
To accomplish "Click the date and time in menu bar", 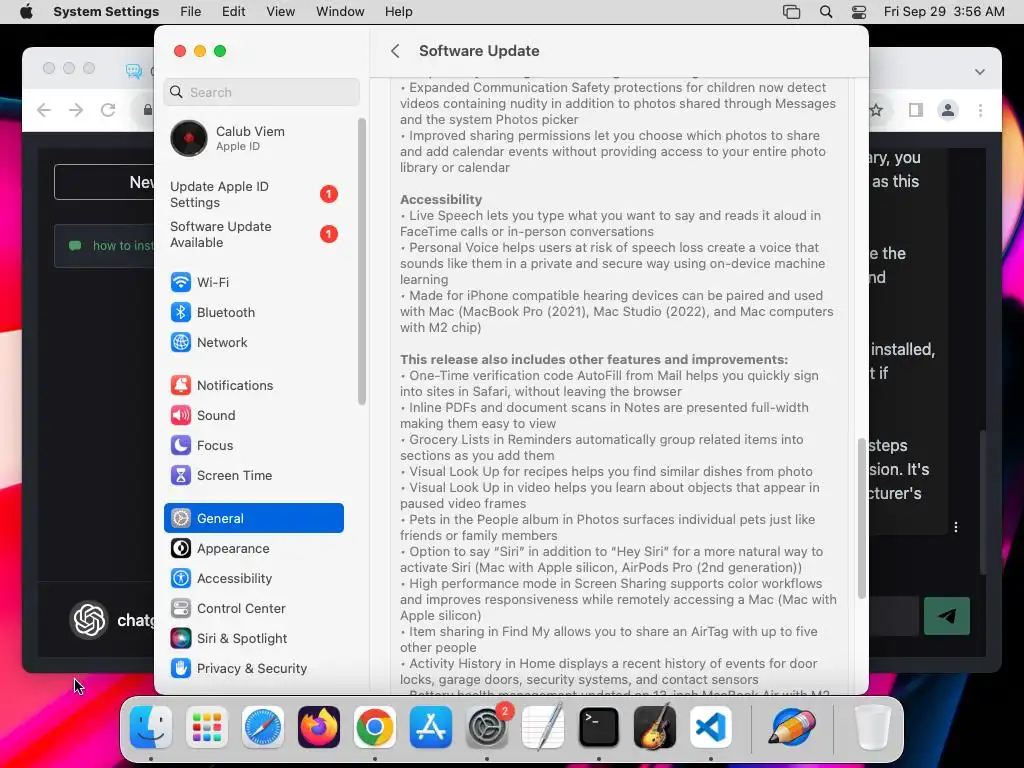I will point(944,12).
